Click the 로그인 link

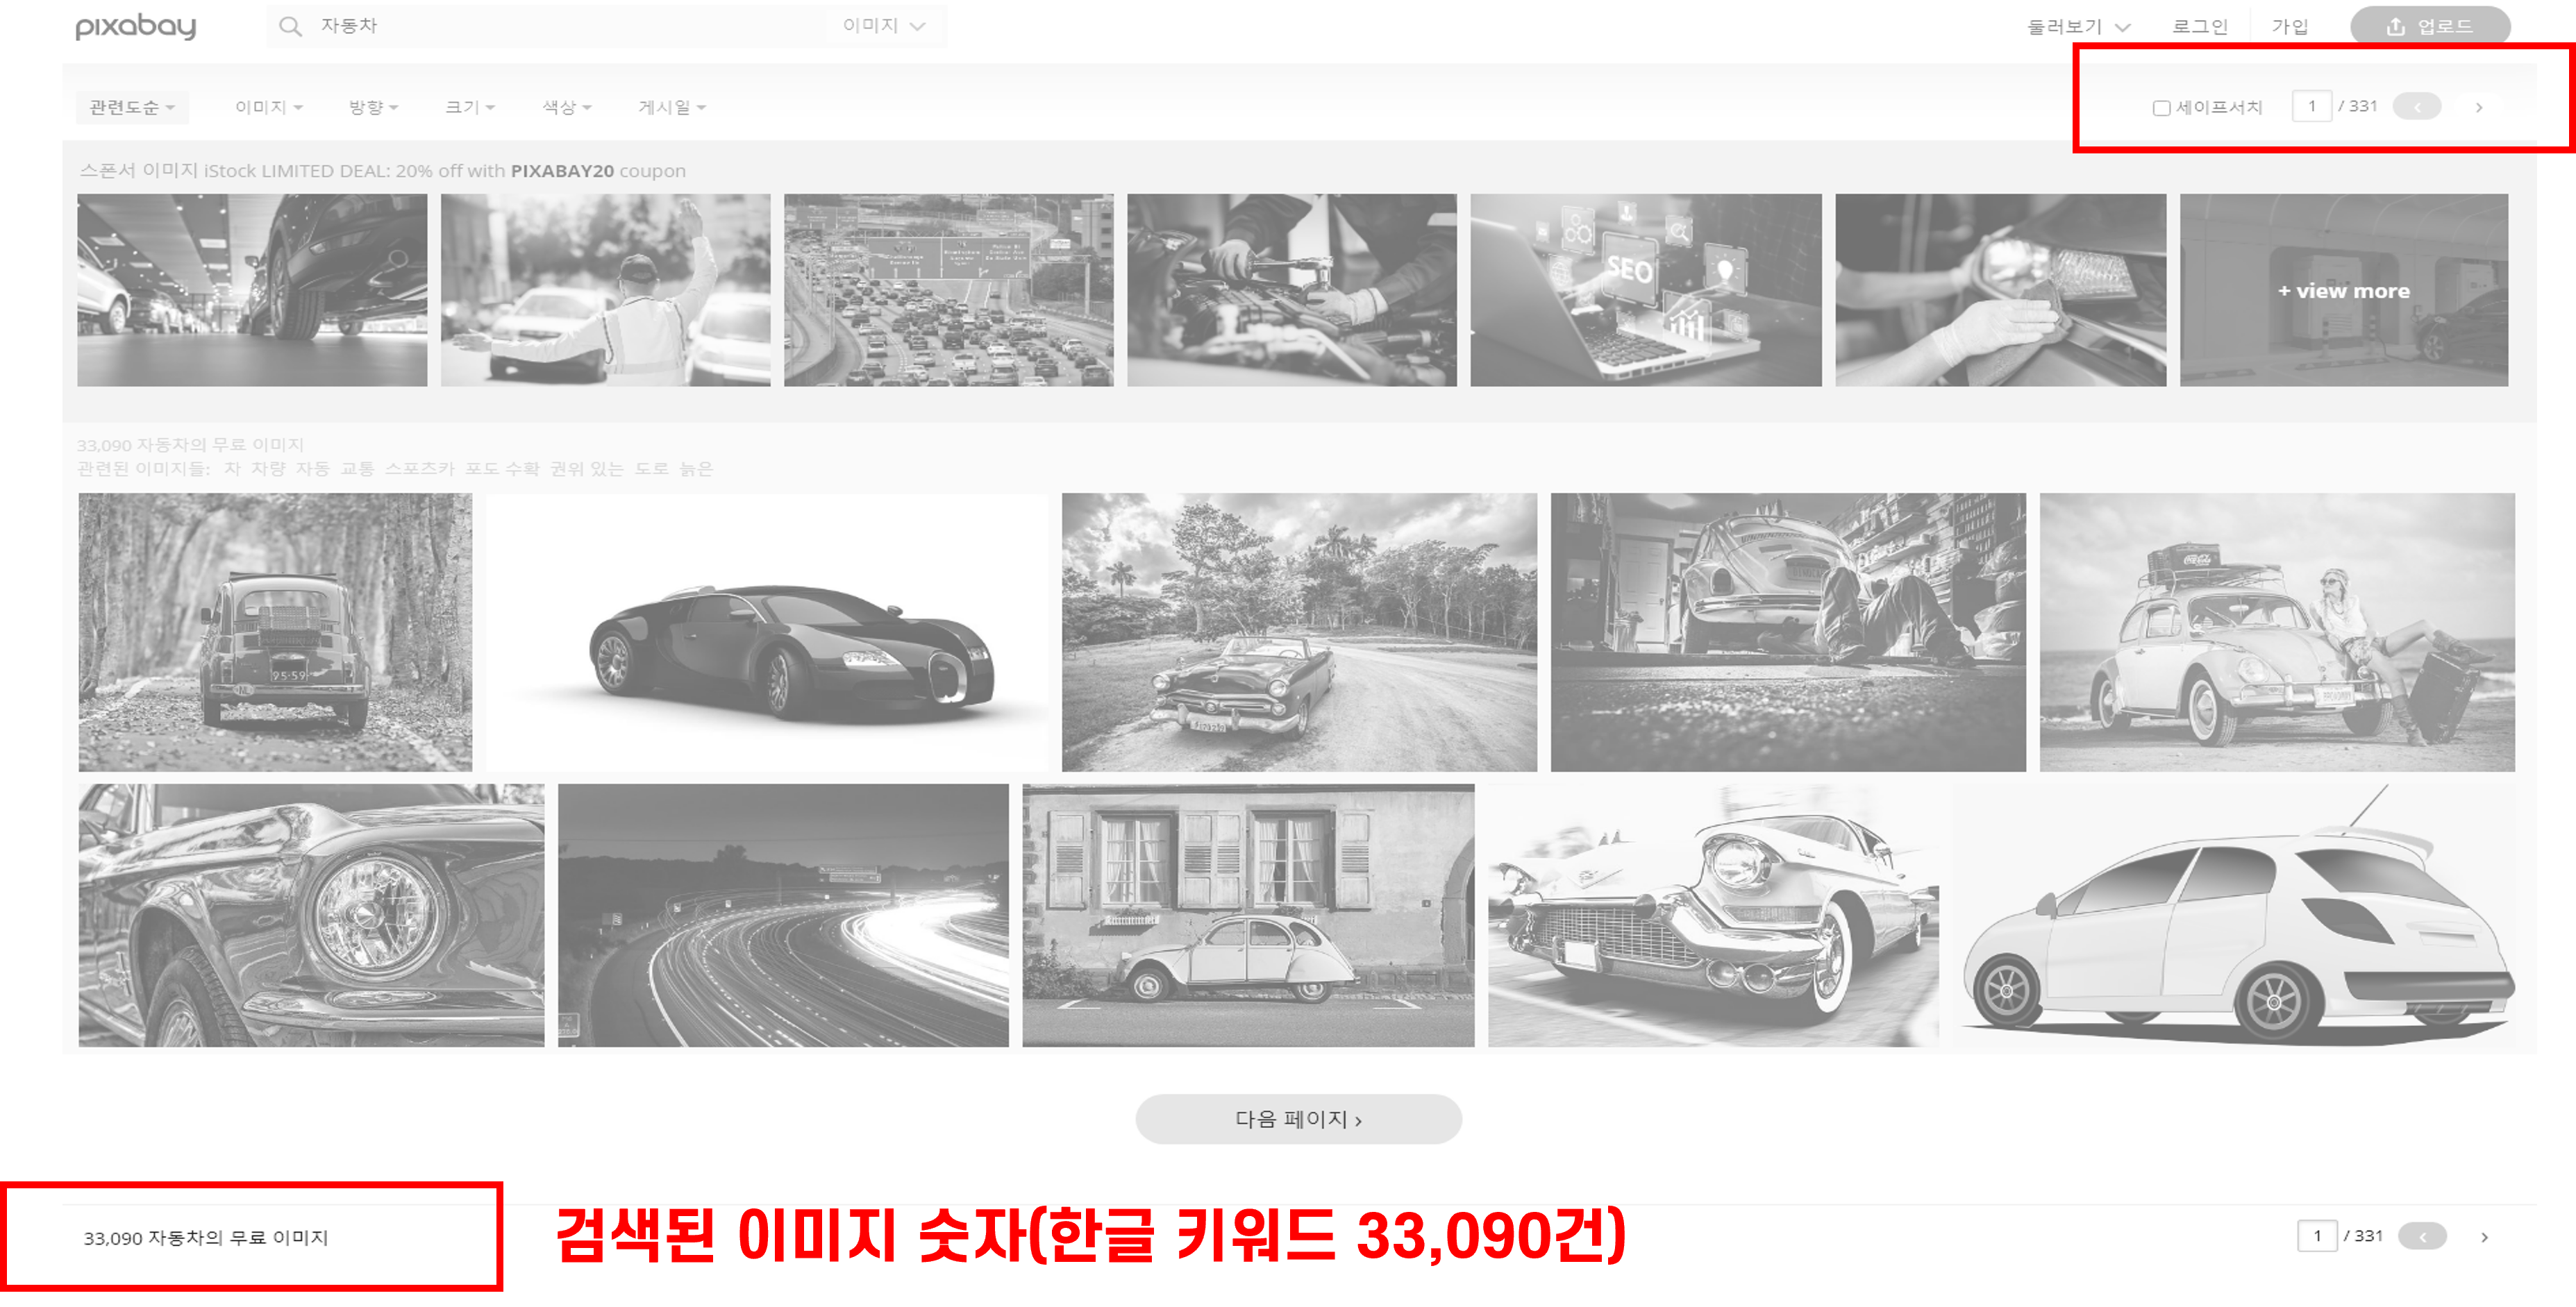coord(2199,27)
